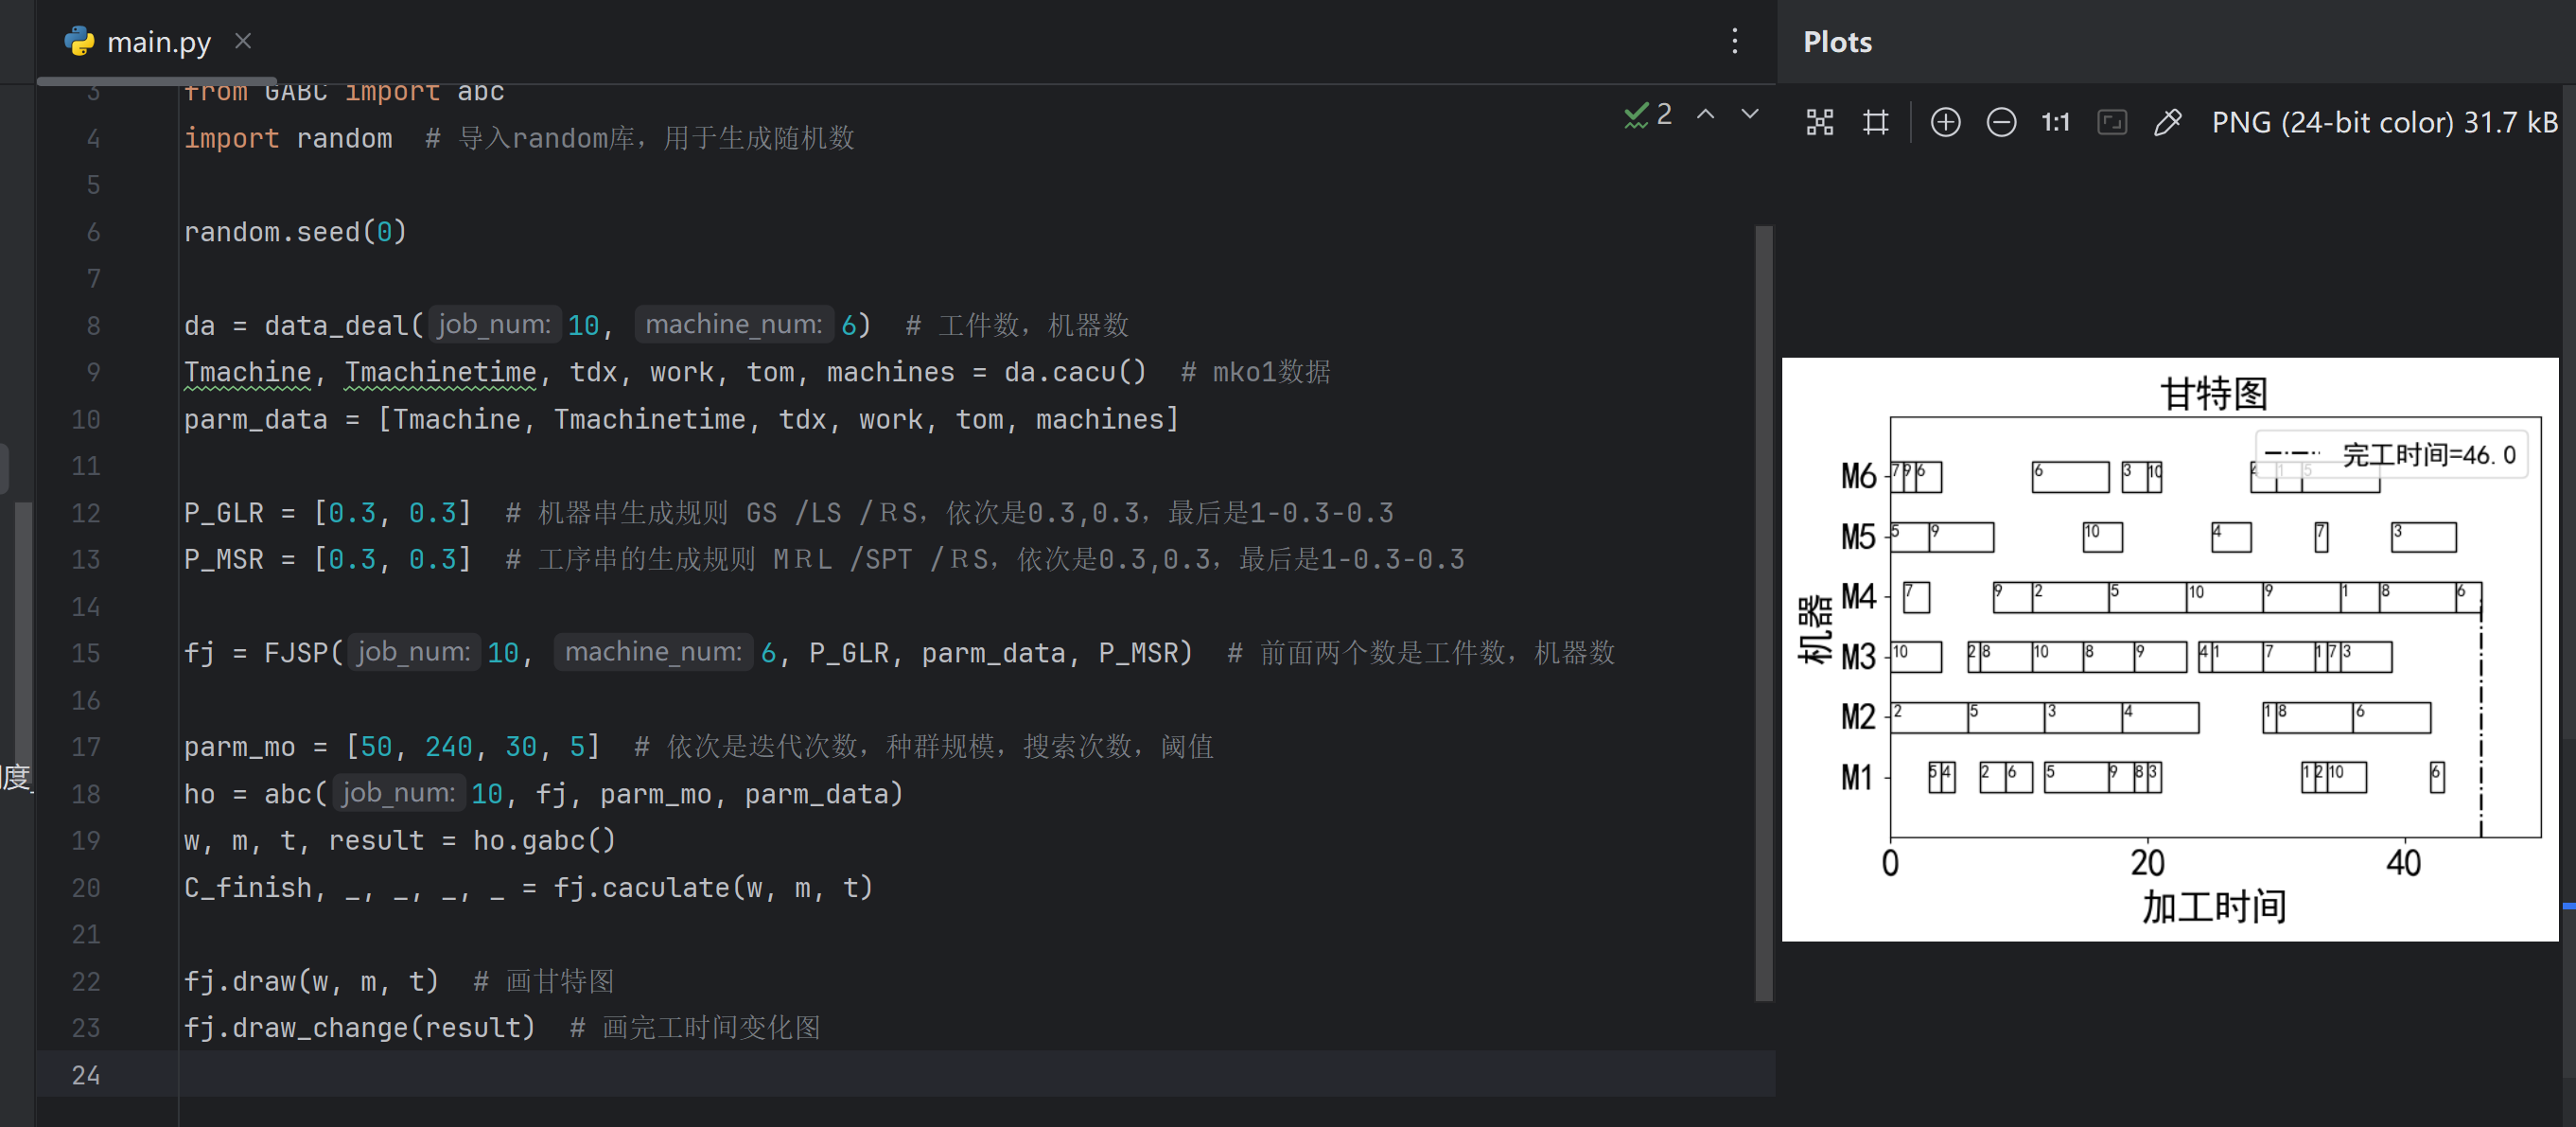
Task: Click the Plots panel title
Action: 1837,42
